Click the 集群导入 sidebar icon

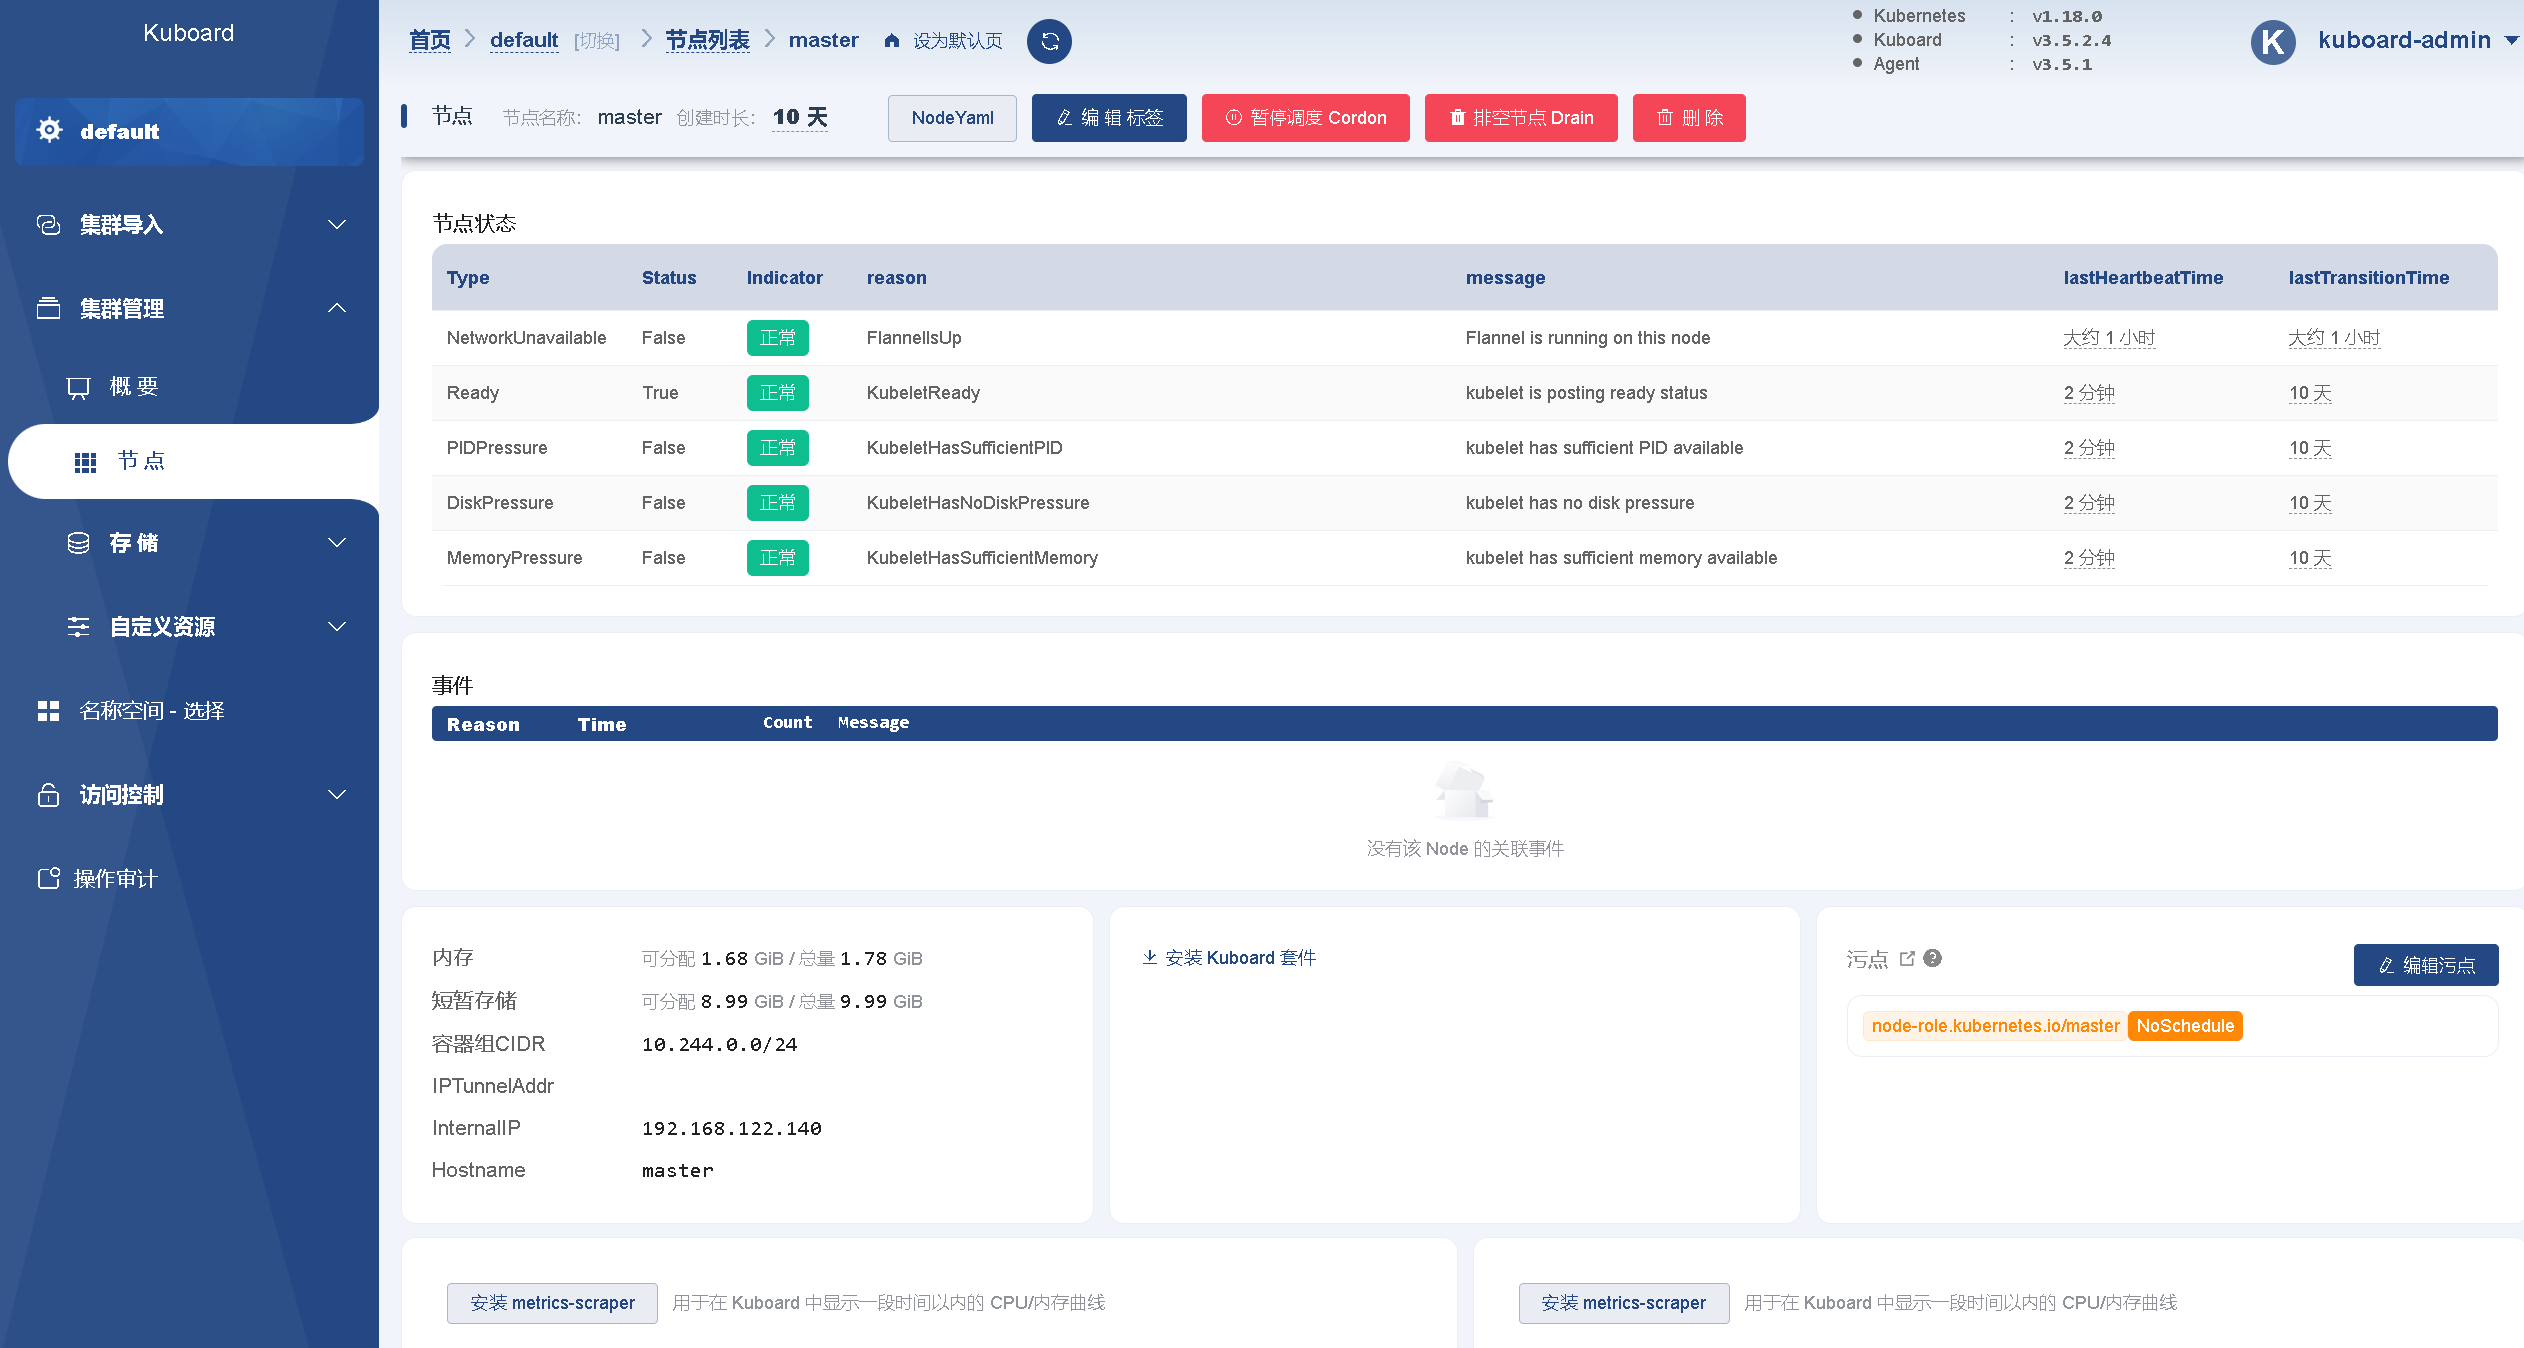(x=48, y=225)
